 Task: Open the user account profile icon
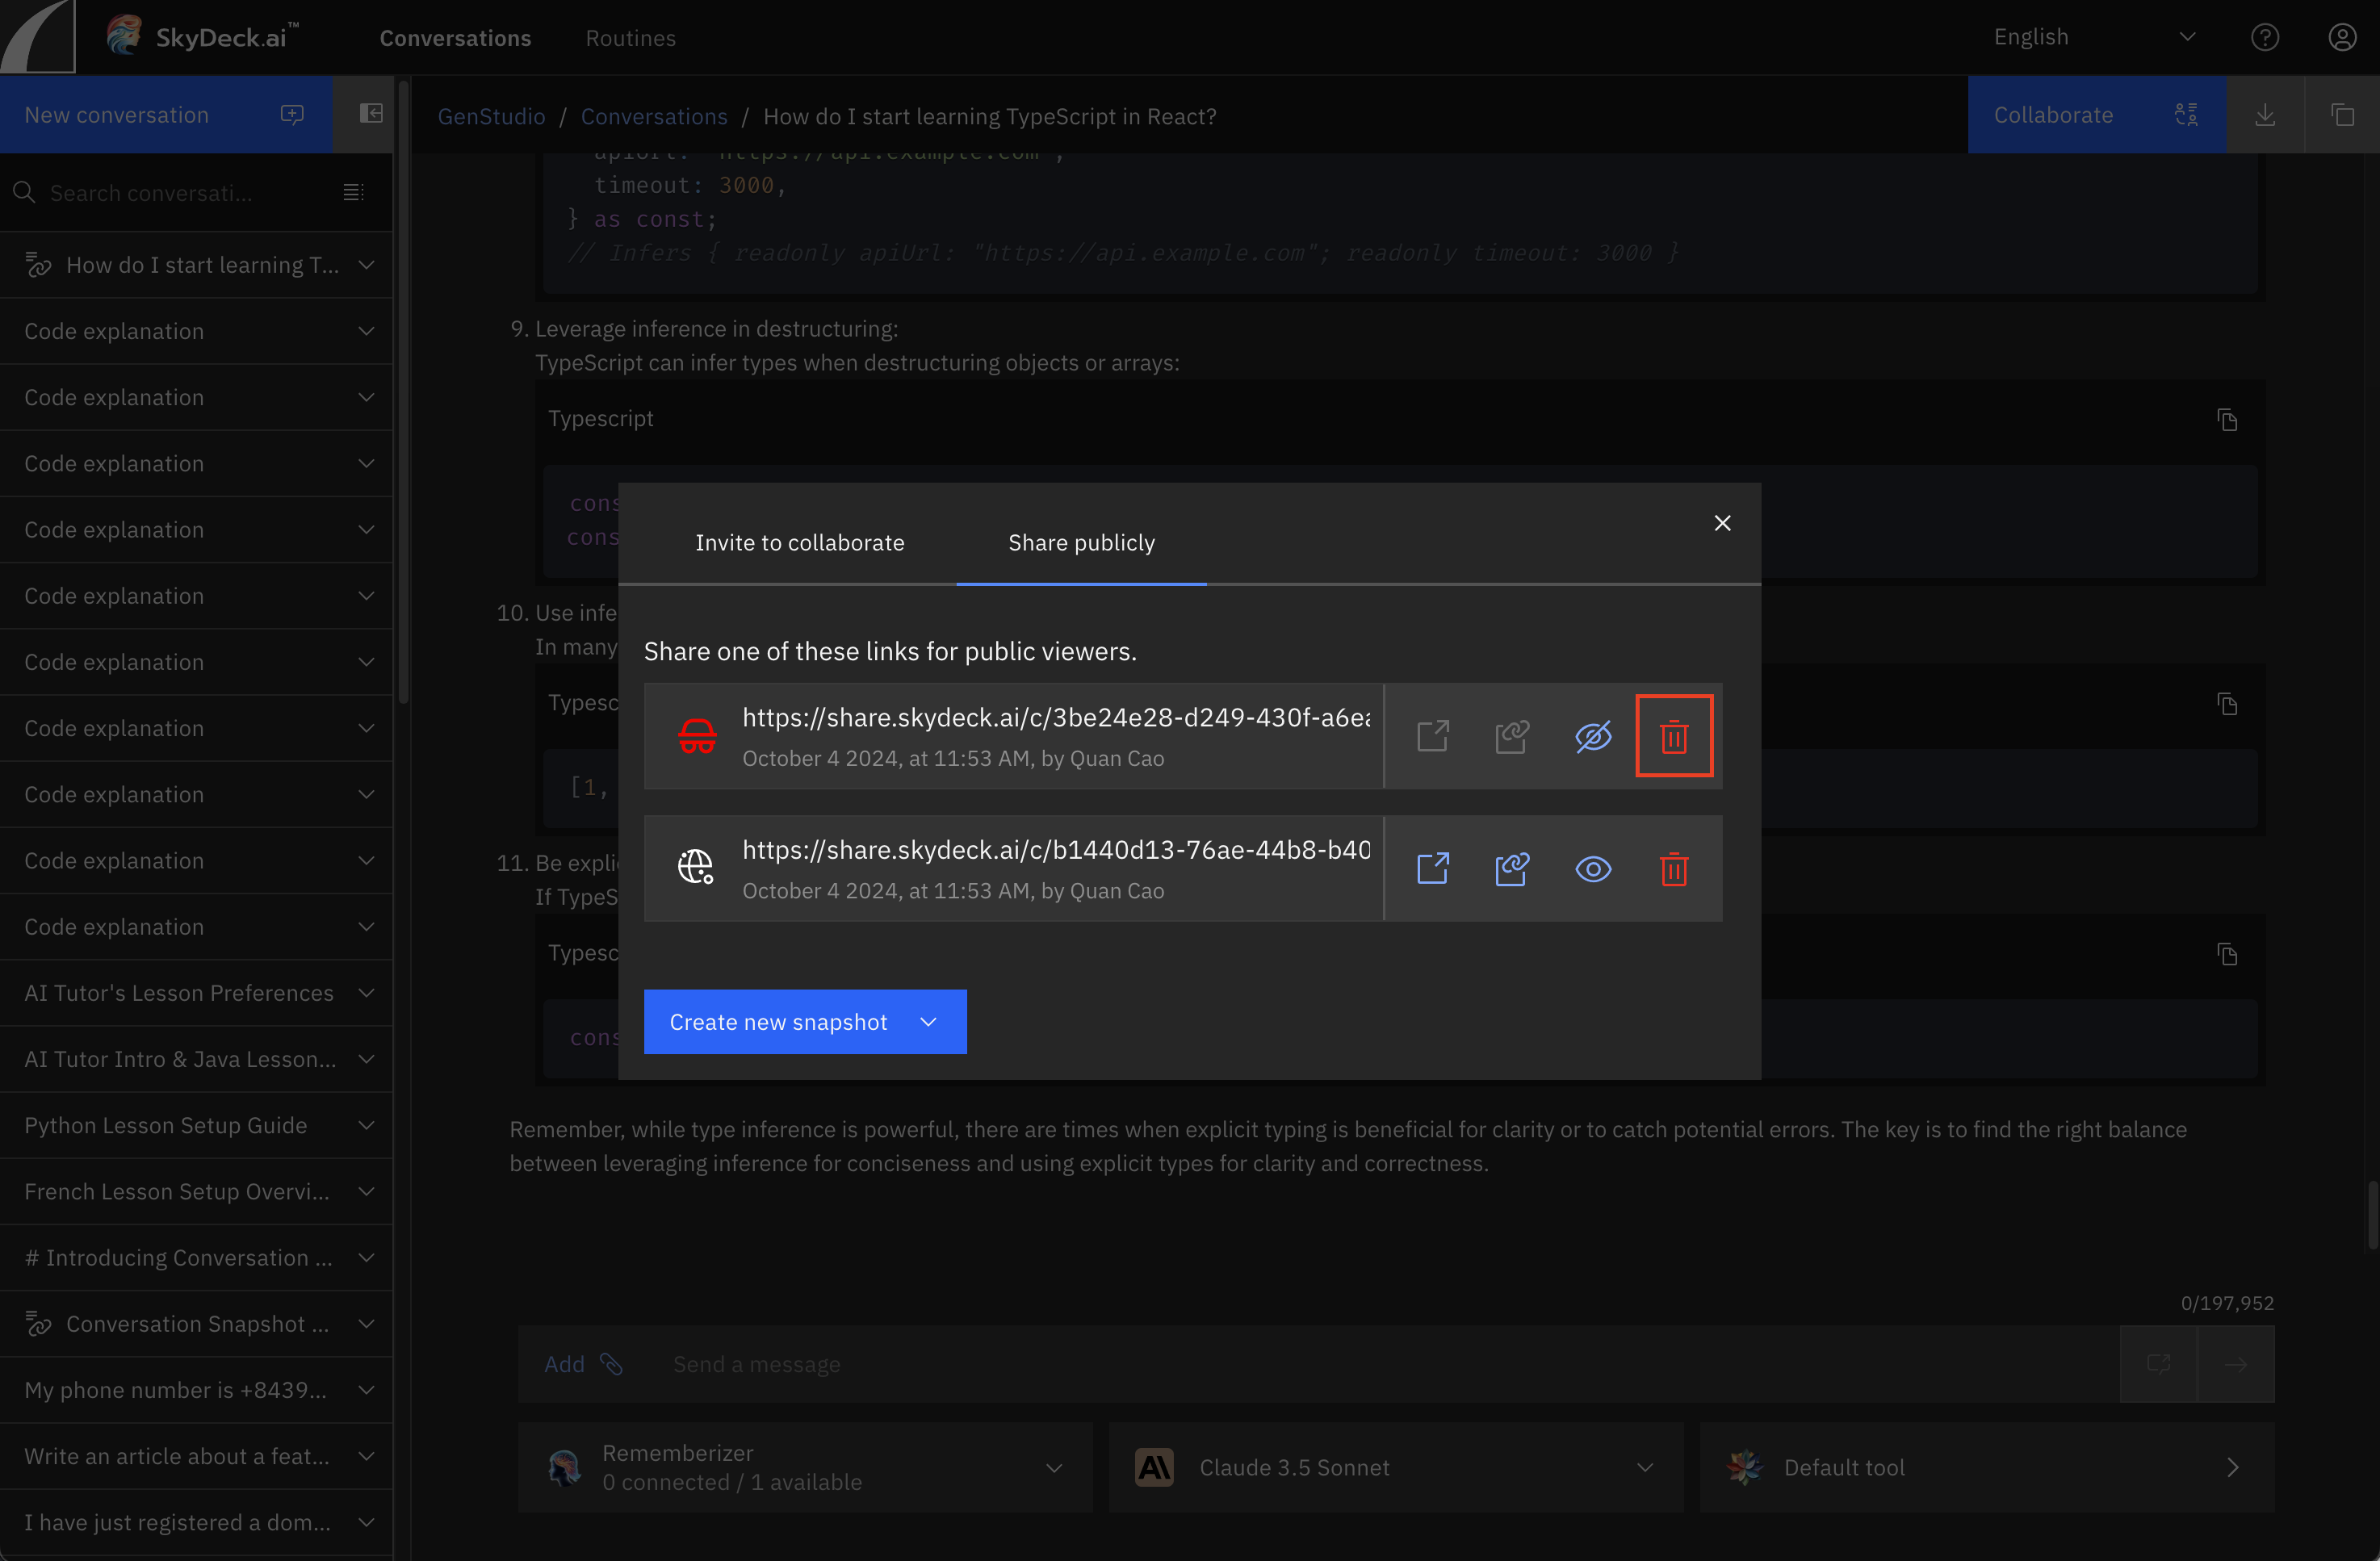[2342, 37]
